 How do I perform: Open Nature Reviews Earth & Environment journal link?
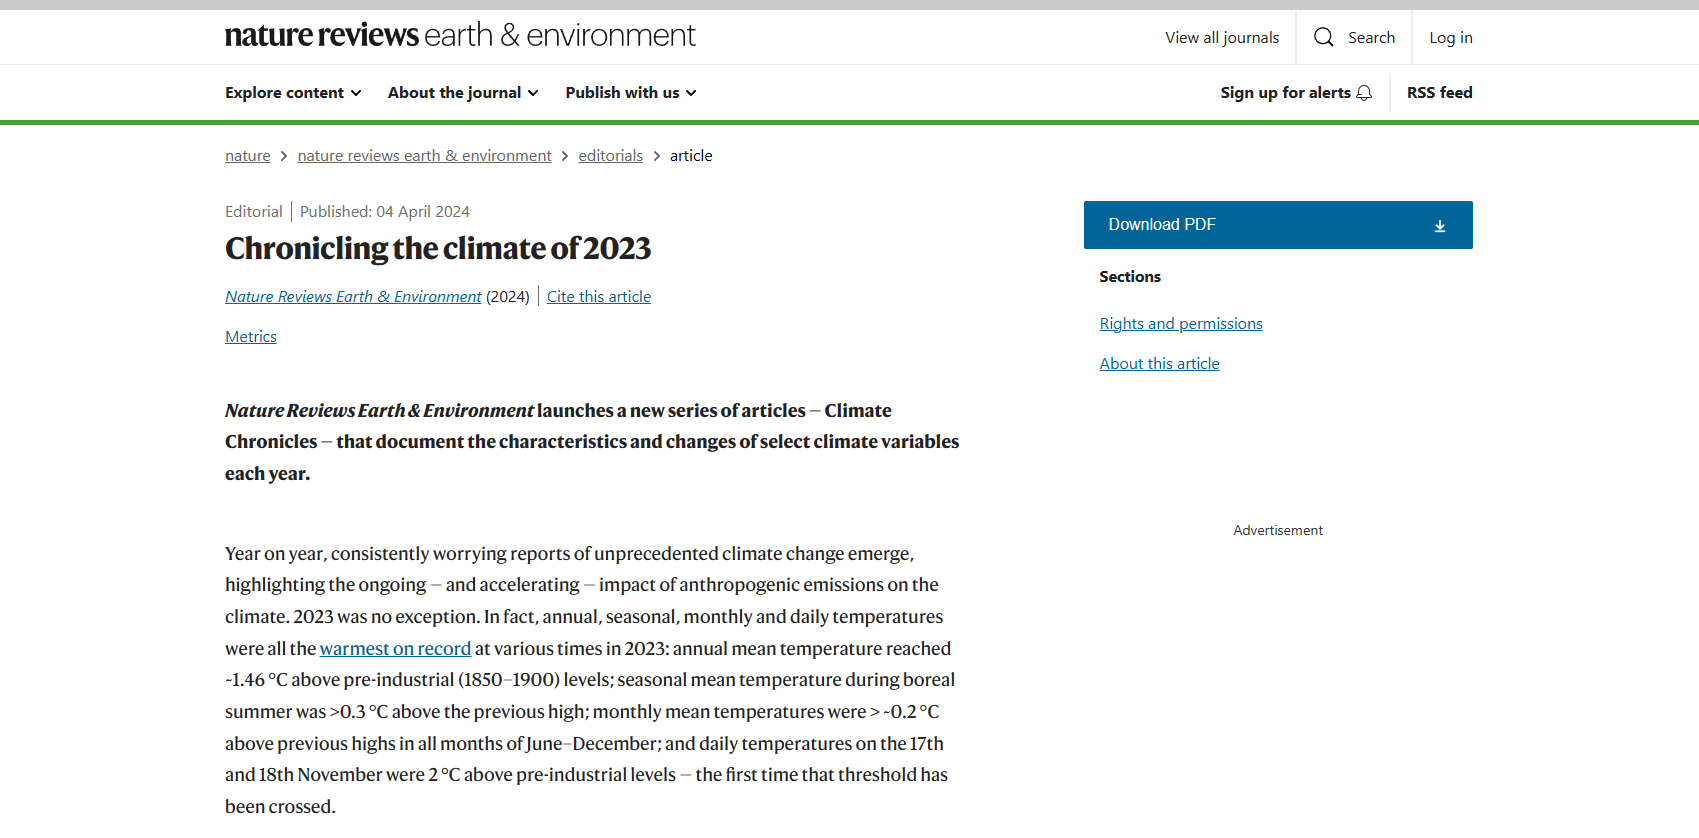coord(353,297)
